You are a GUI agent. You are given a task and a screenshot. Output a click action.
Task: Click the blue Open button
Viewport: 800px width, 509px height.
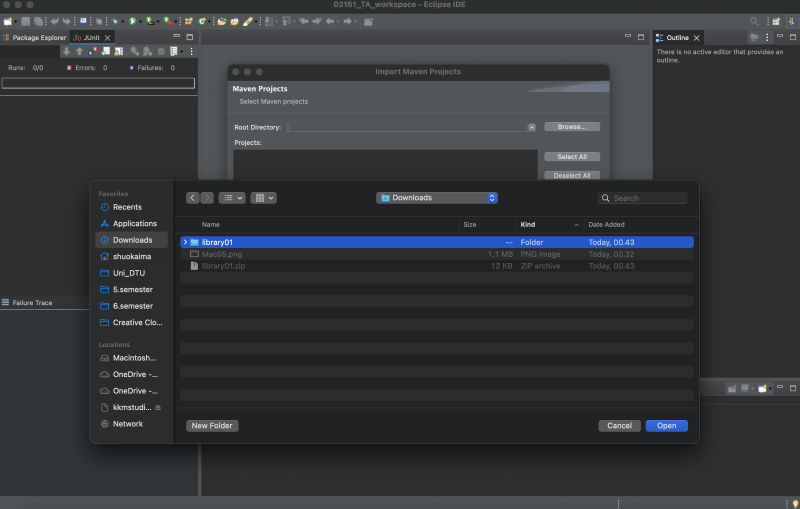pos(666,425)
